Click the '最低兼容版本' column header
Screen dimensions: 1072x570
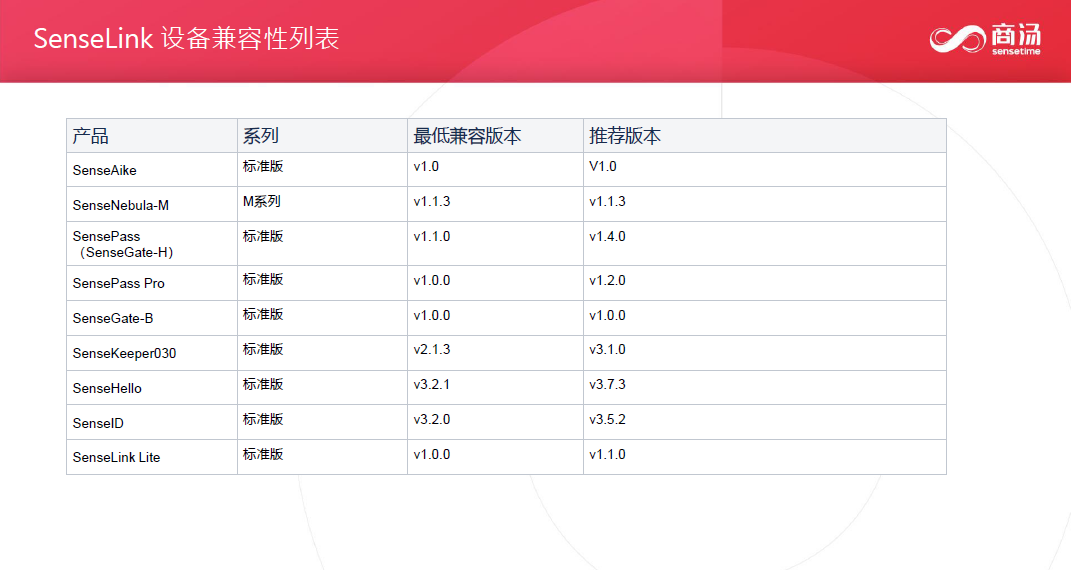[495, 135]
